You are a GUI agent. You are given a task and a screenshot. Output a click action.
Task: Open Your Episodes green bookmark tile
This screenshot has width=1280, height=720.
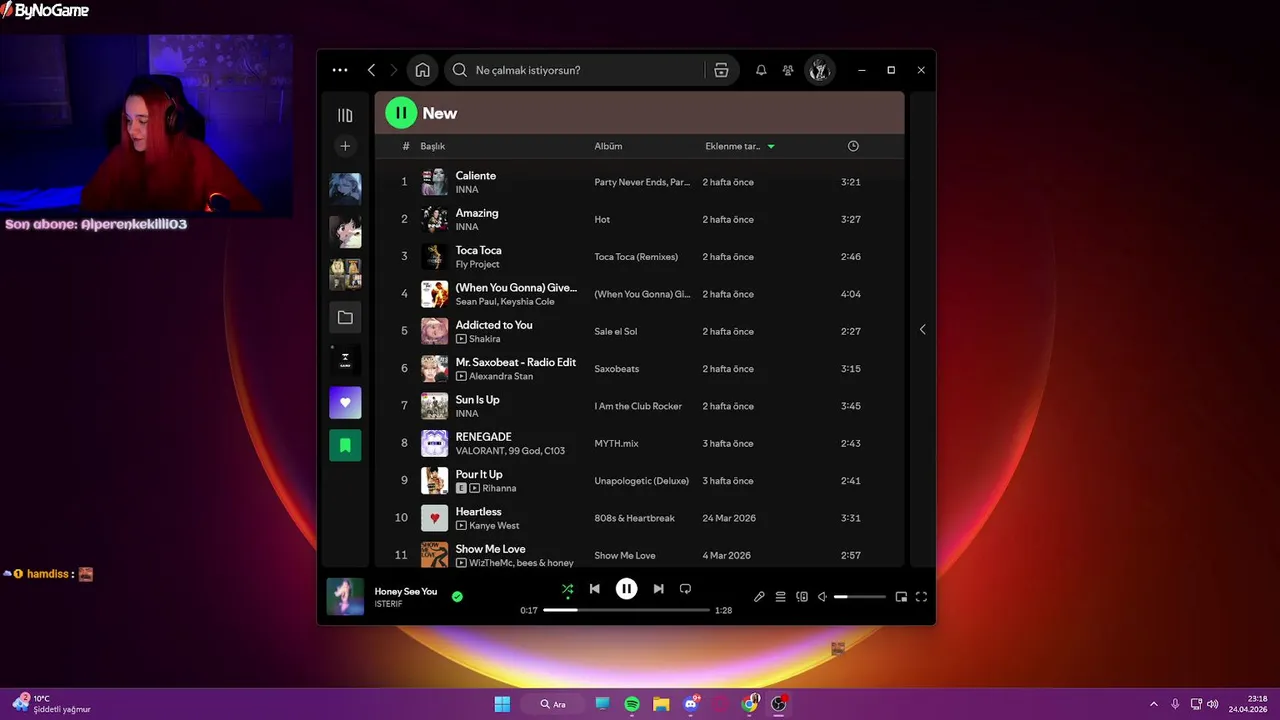[345, 445]
